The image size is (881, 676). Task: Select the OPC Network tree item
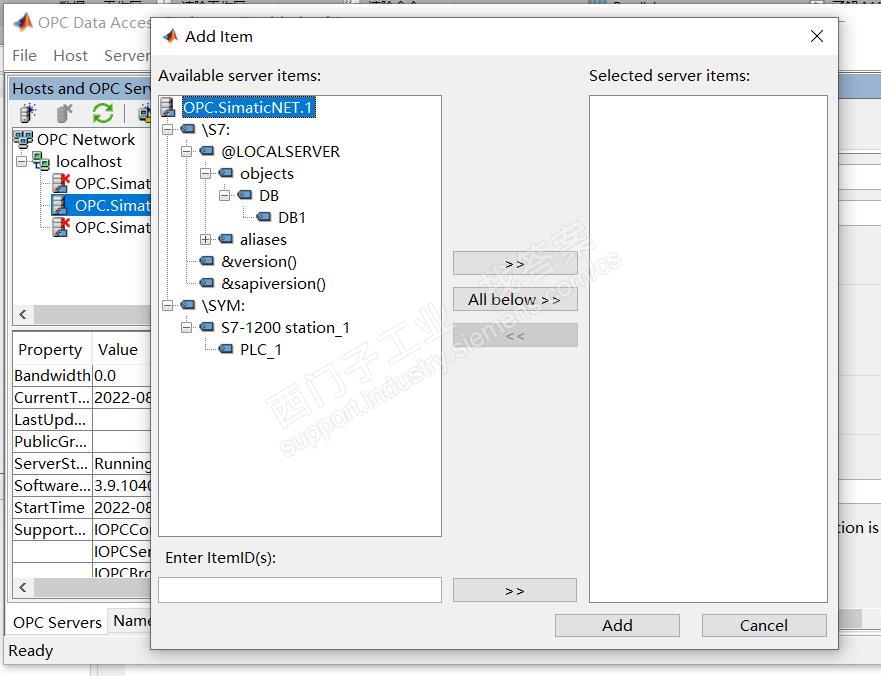coord(86,139)
